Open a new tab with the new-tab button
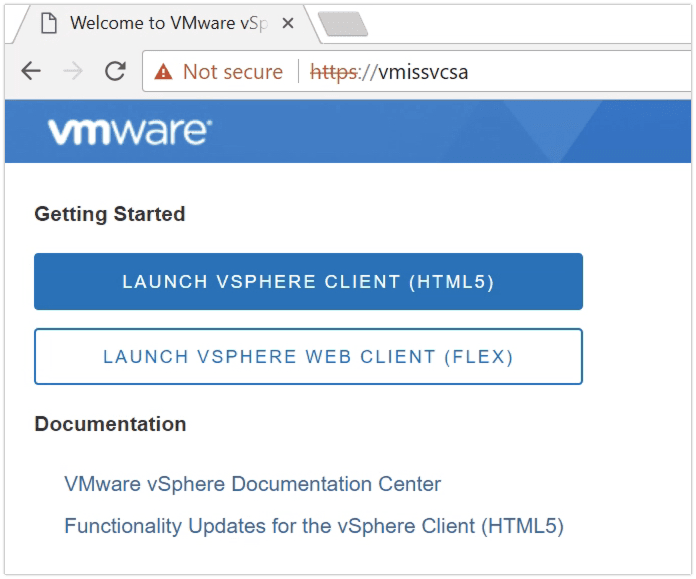The width and height of the screenshot is (696, 579). click(x=343, y=24)
